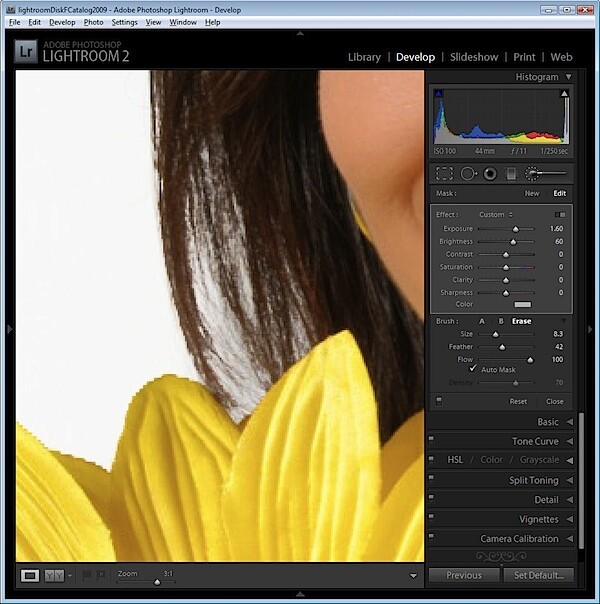This screenshot has width=600, height=604.
Task: Toggle the Detail panel on/off switch
Action: coord(431,498)
